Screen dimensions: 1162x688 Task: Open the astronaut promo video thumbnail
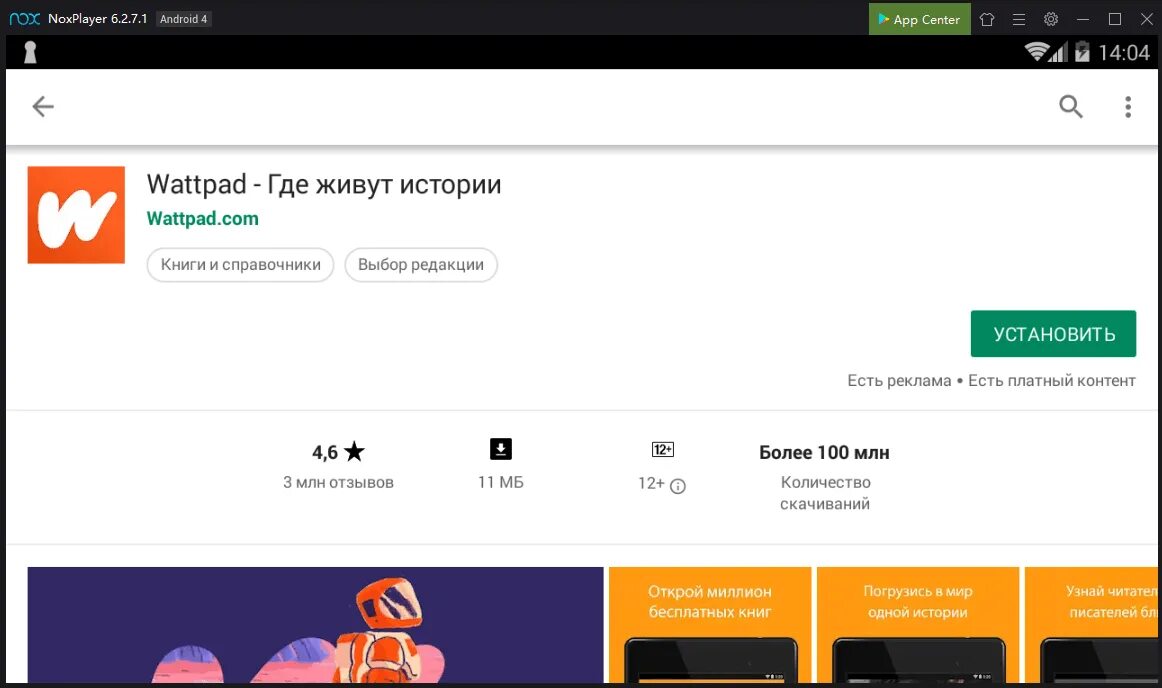pos(315,625)
